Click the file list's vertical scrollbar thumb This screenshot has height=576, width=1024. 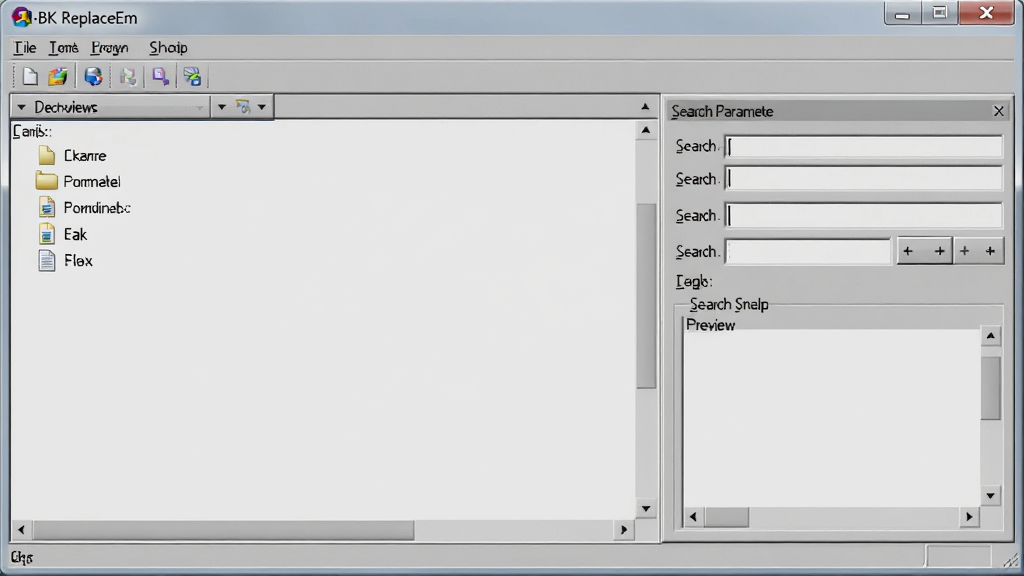point(646,296)
